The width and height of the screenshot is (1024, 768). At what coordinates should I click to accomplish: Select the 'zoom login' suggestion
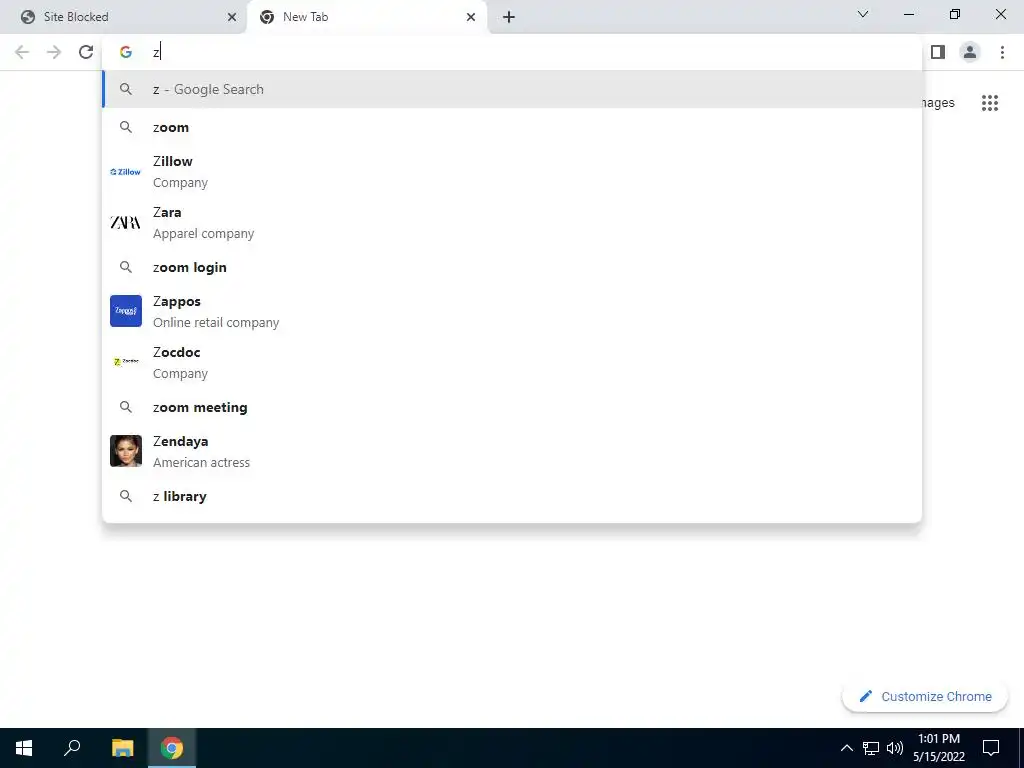(512, 267)
